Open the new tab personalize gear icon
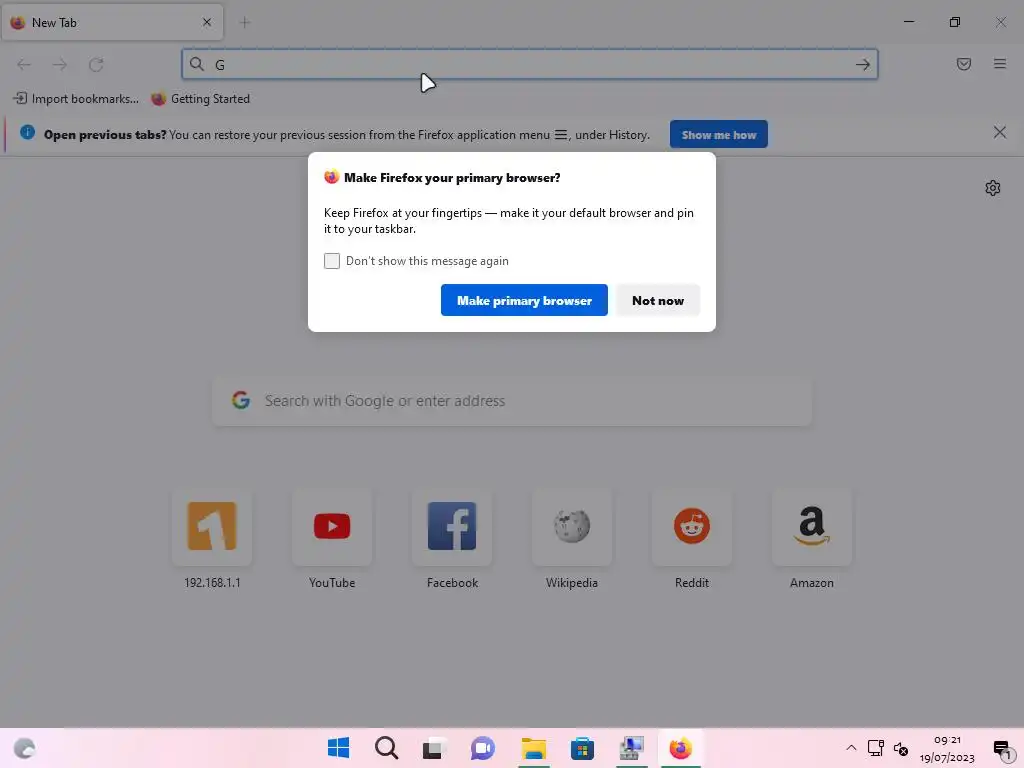The height and width of the screenshot is (768, 1024). click(x=993, y=188)
